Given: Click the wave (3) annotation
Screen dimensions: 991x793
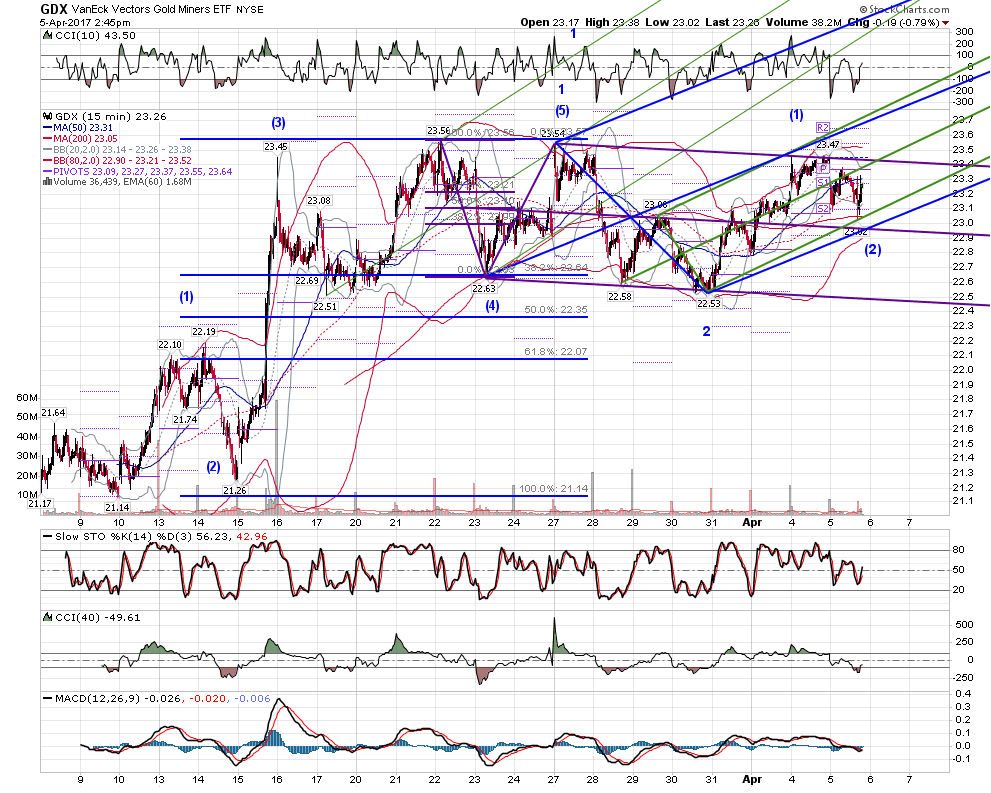Looking at the screenshot, I should [x=279, y=123].
